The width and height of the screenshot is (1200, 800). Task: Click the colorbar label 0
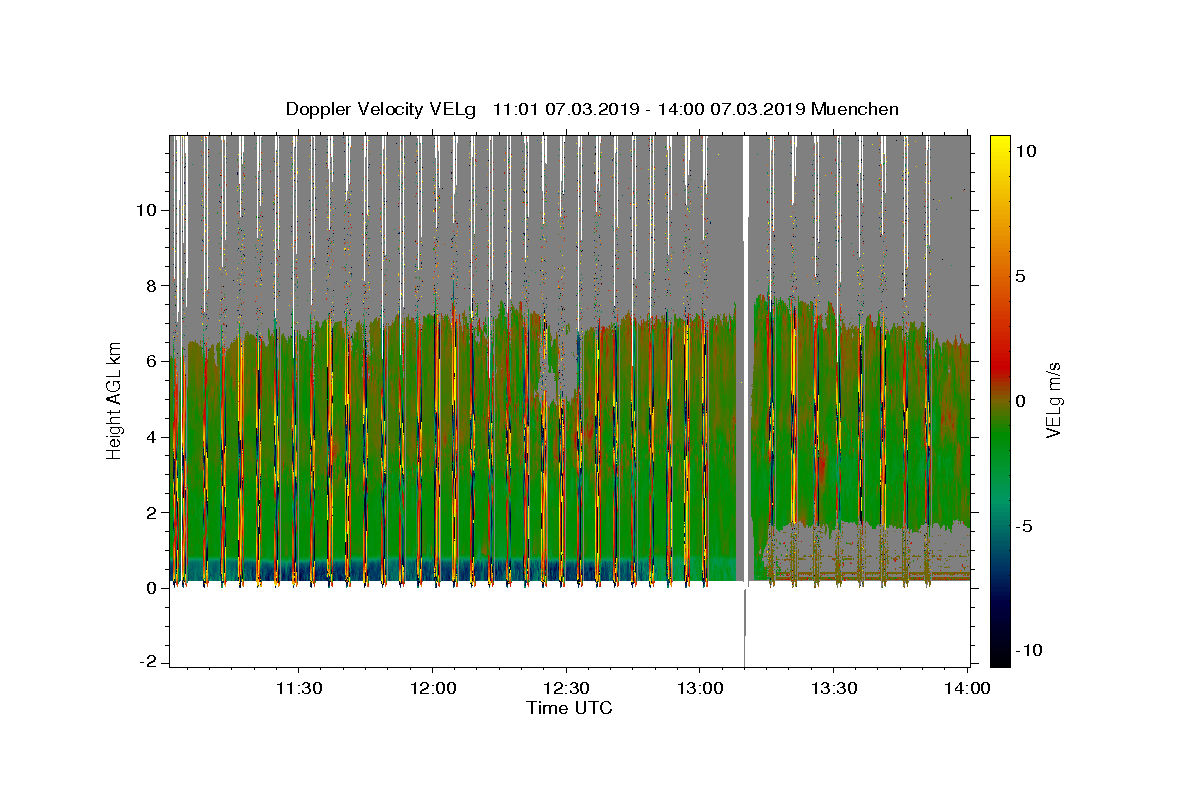[1021, 401]
